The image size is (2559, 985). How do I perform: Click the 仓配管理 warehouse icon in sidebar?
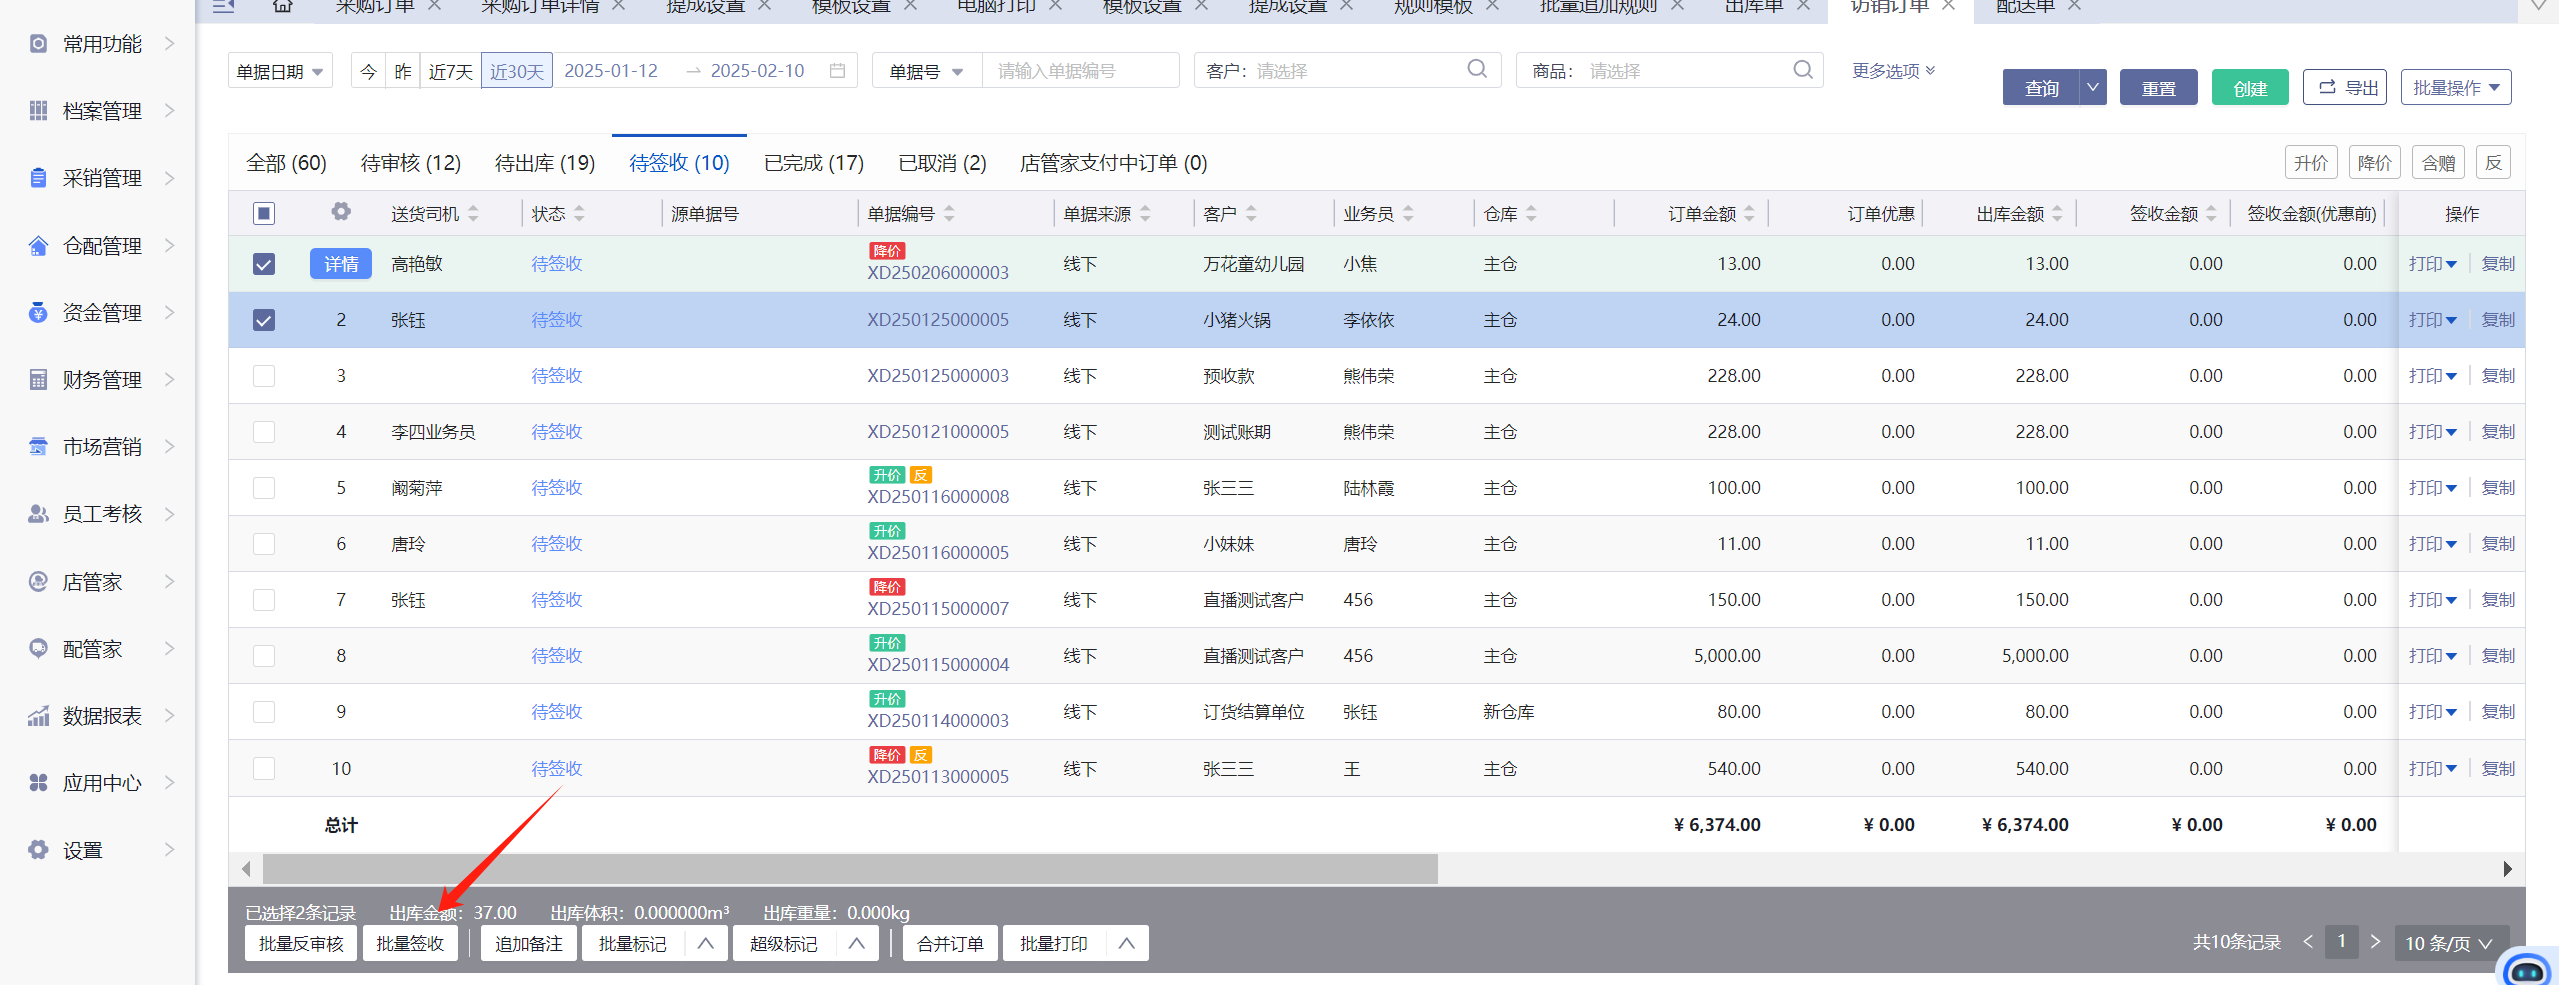38,246
